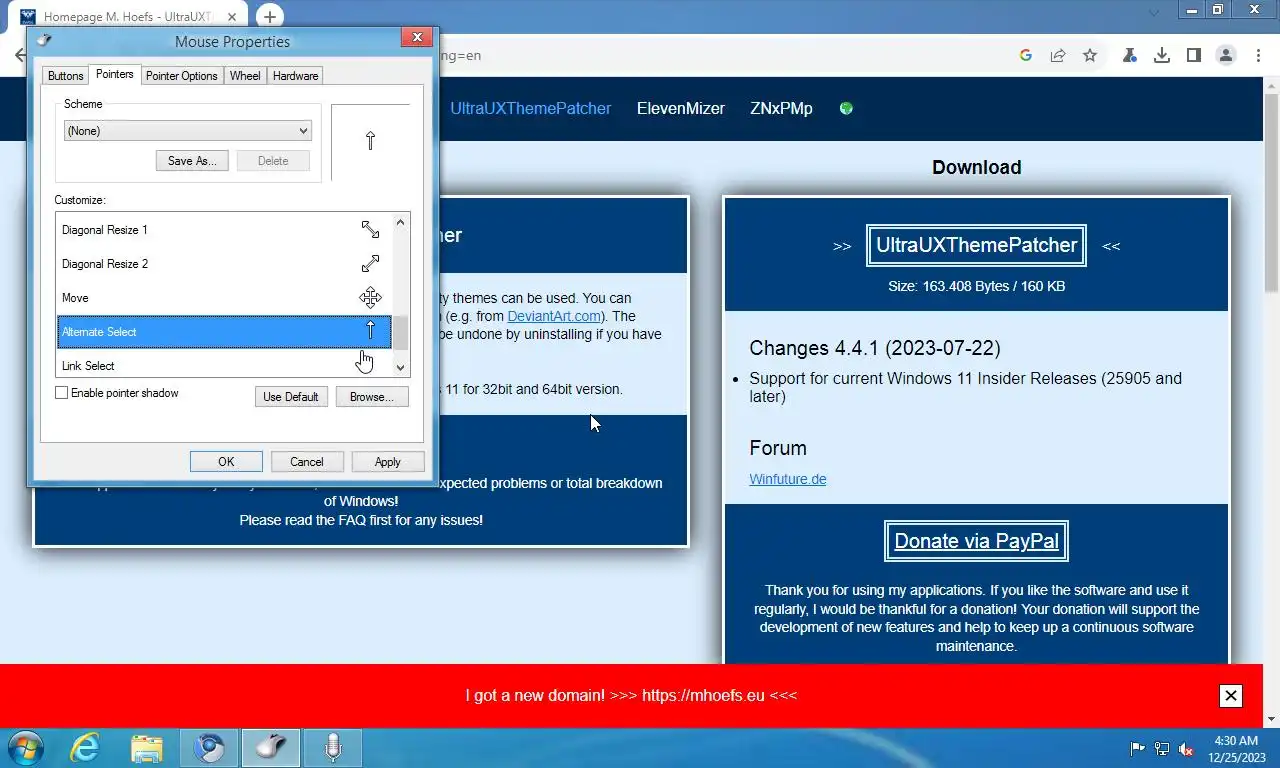Click the page scroll-up arrow
The height and width of the screenshot is (768, 1280).
pyautogui.click(x=1272, y=86)
